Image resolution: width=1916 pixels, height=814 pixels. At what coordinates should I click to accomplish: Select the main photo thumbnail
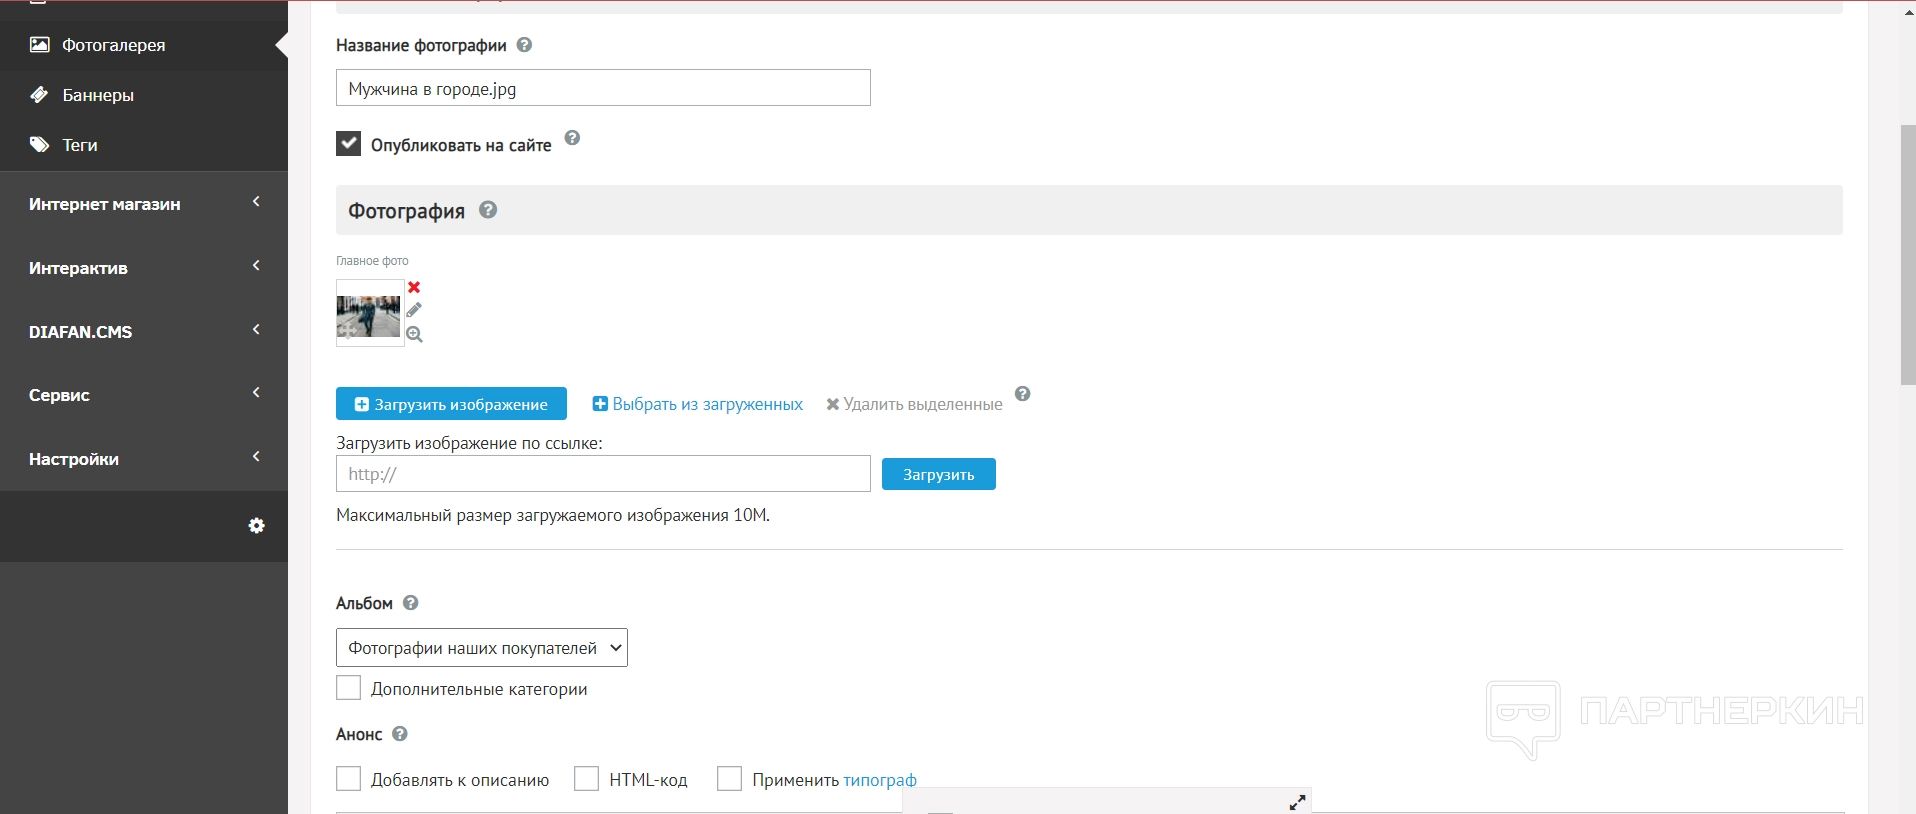(x=369, y=314)
